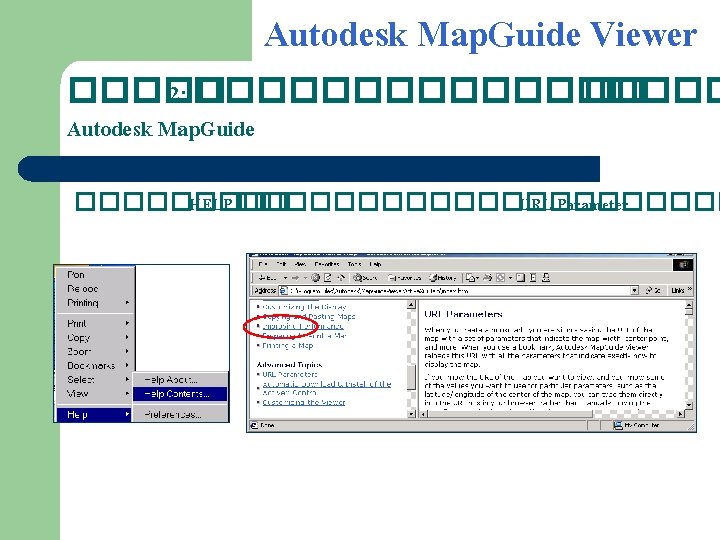
Task: Click the Windows logo throbber in browser corner
Action: 682,264
